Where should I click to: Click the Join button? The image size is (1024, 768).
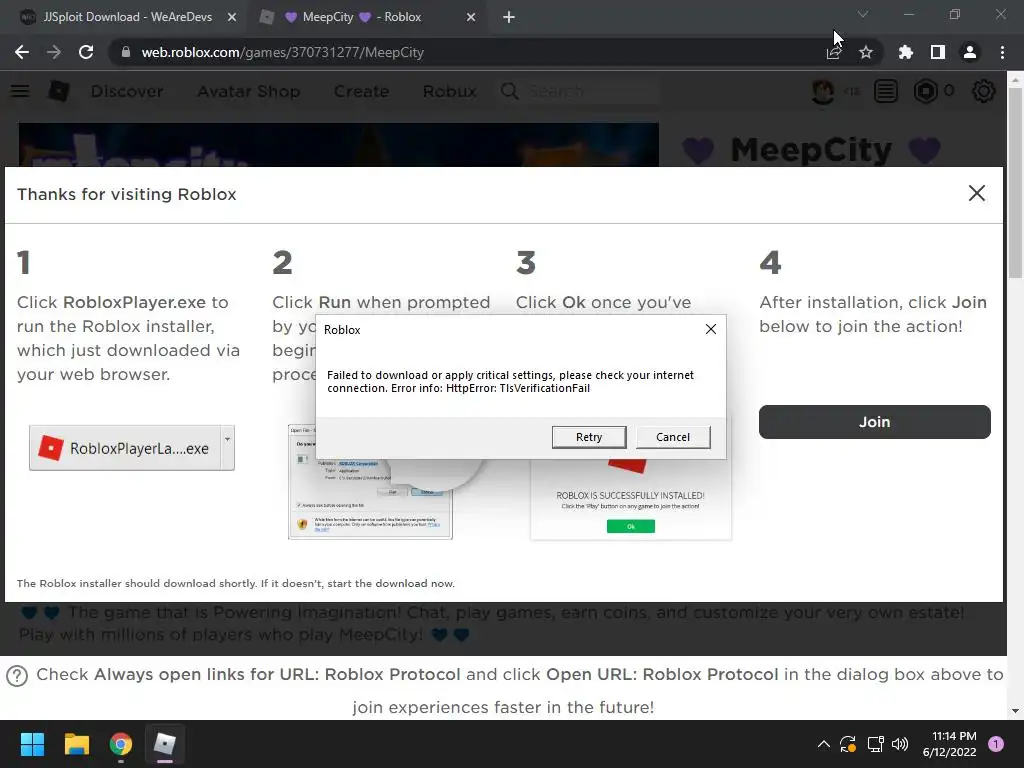[x=874, y=422]
